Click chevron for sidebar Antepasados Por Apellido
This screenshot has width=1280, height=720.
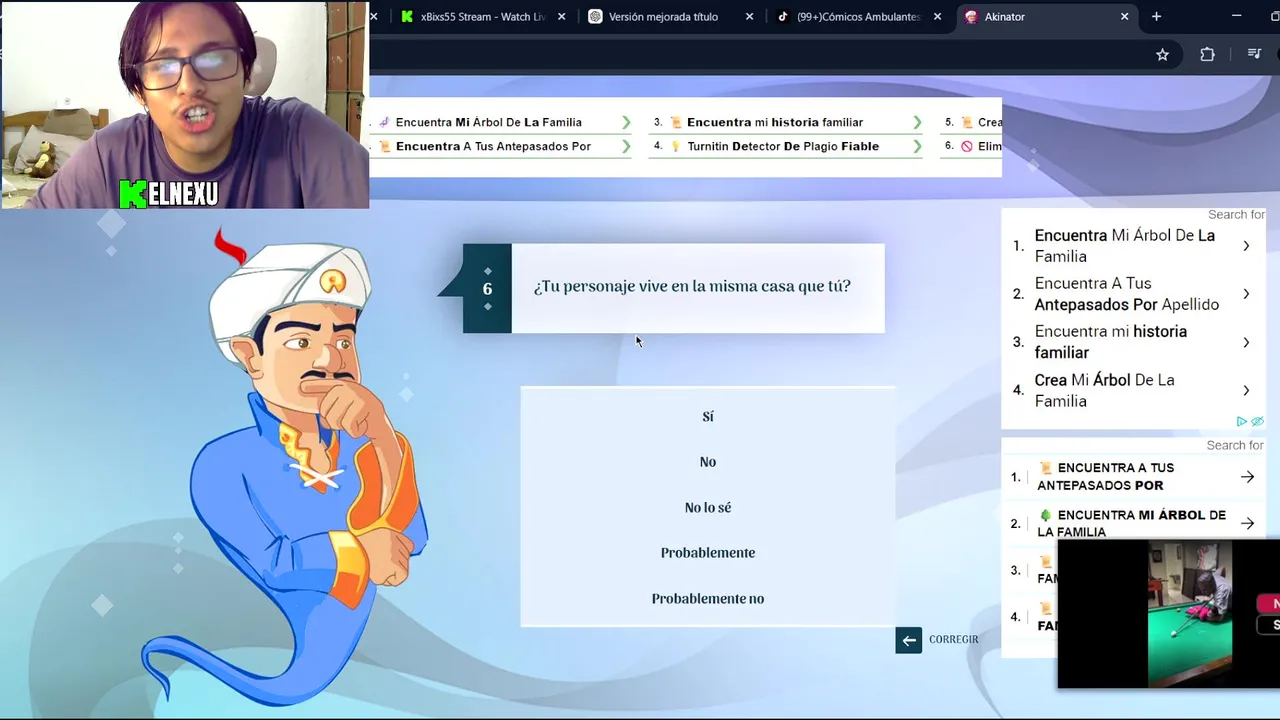click(x=1246, y=294)
